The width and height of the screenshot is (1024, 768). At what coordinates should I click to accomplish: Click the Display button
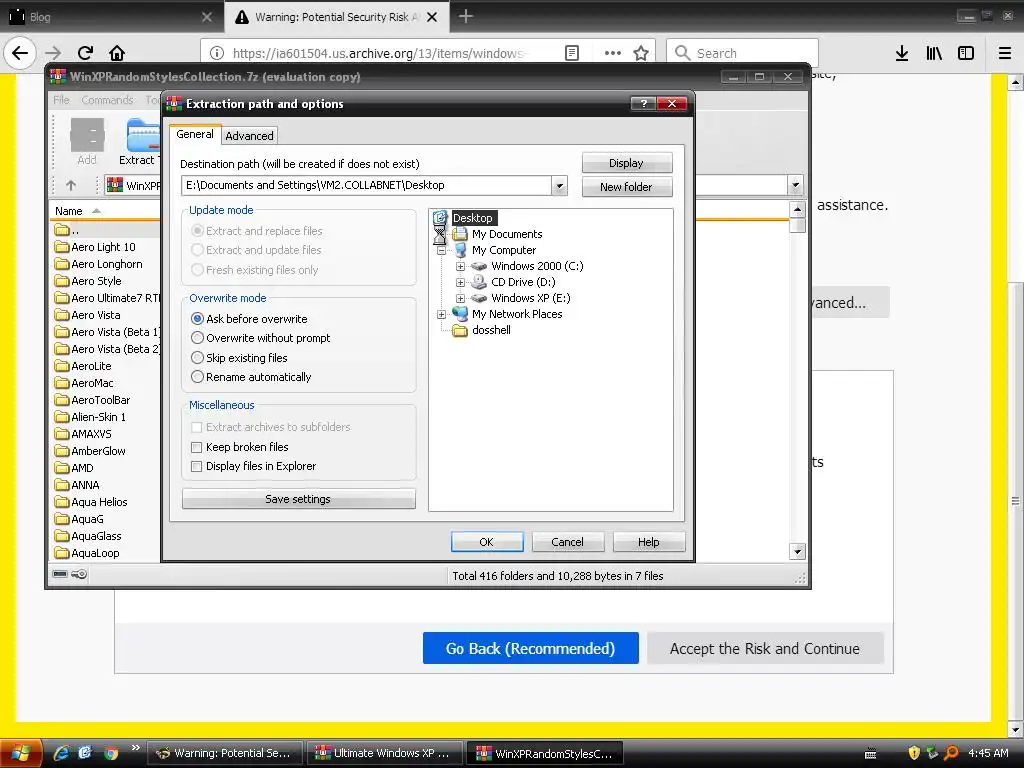point(626,163)
